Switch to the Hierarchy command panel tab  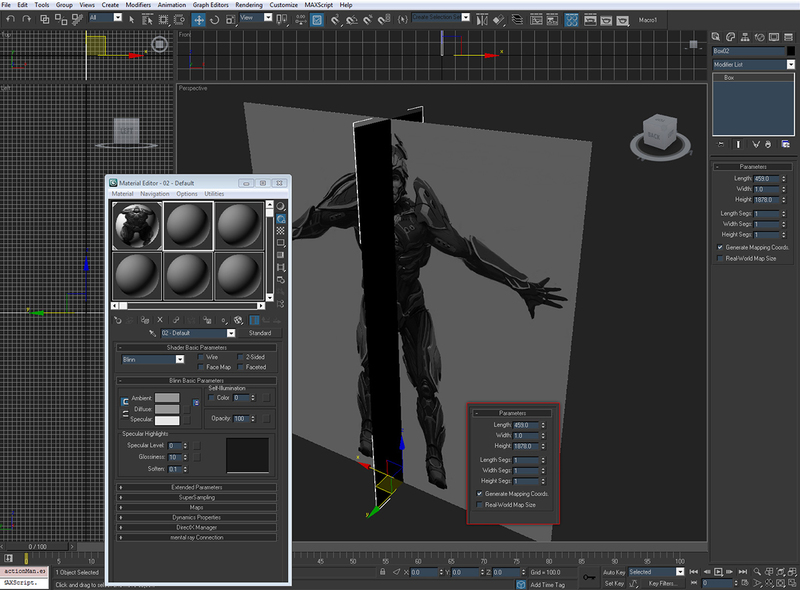coord(745,37)
